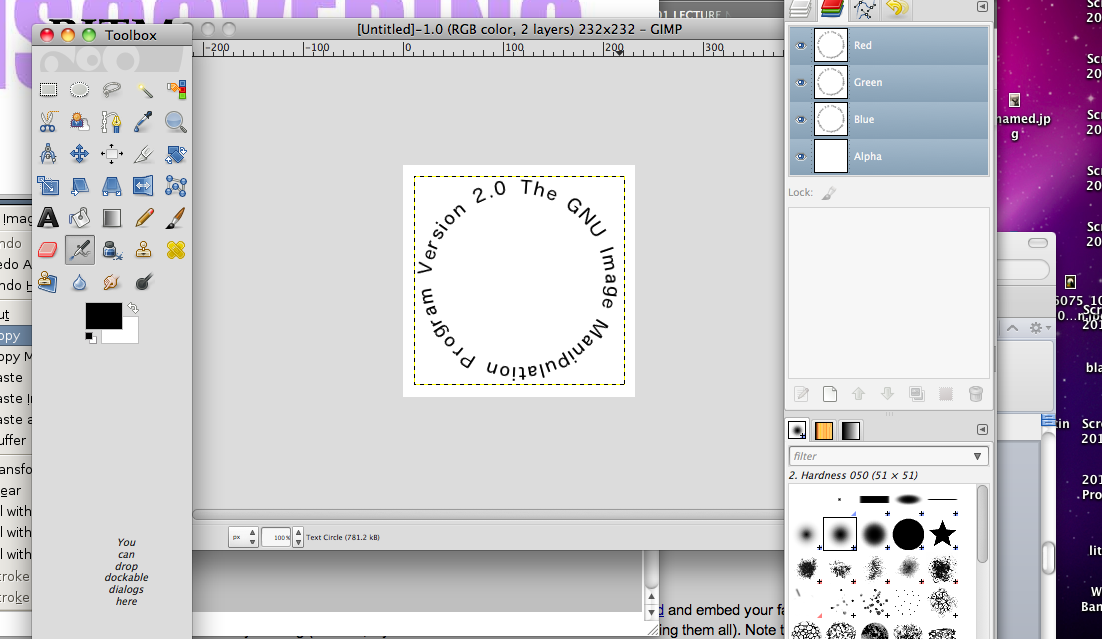Toggle visibility of the Red channel
The width and height of the screenshot is (1102, 639).
(800, 46)
